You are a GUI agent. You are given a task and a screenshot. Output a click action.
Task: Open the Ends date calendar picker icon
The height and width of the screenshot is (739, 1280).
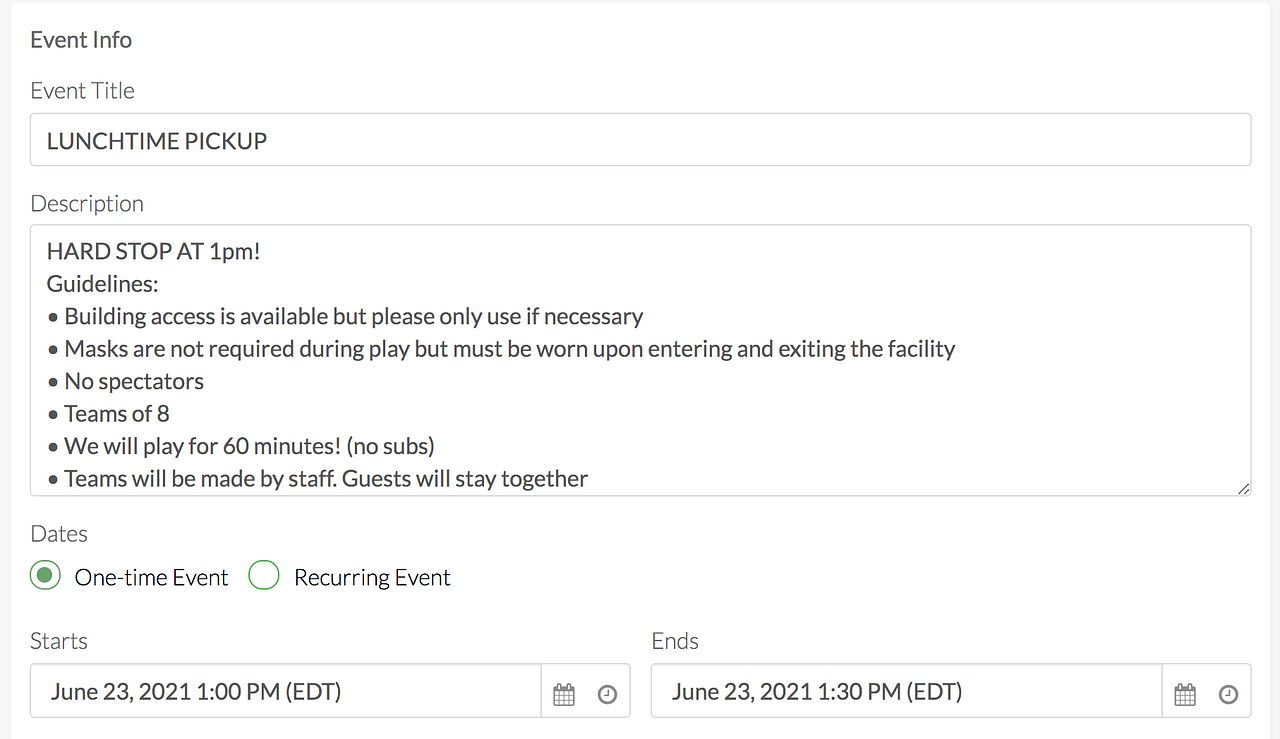coord(1185,694)
